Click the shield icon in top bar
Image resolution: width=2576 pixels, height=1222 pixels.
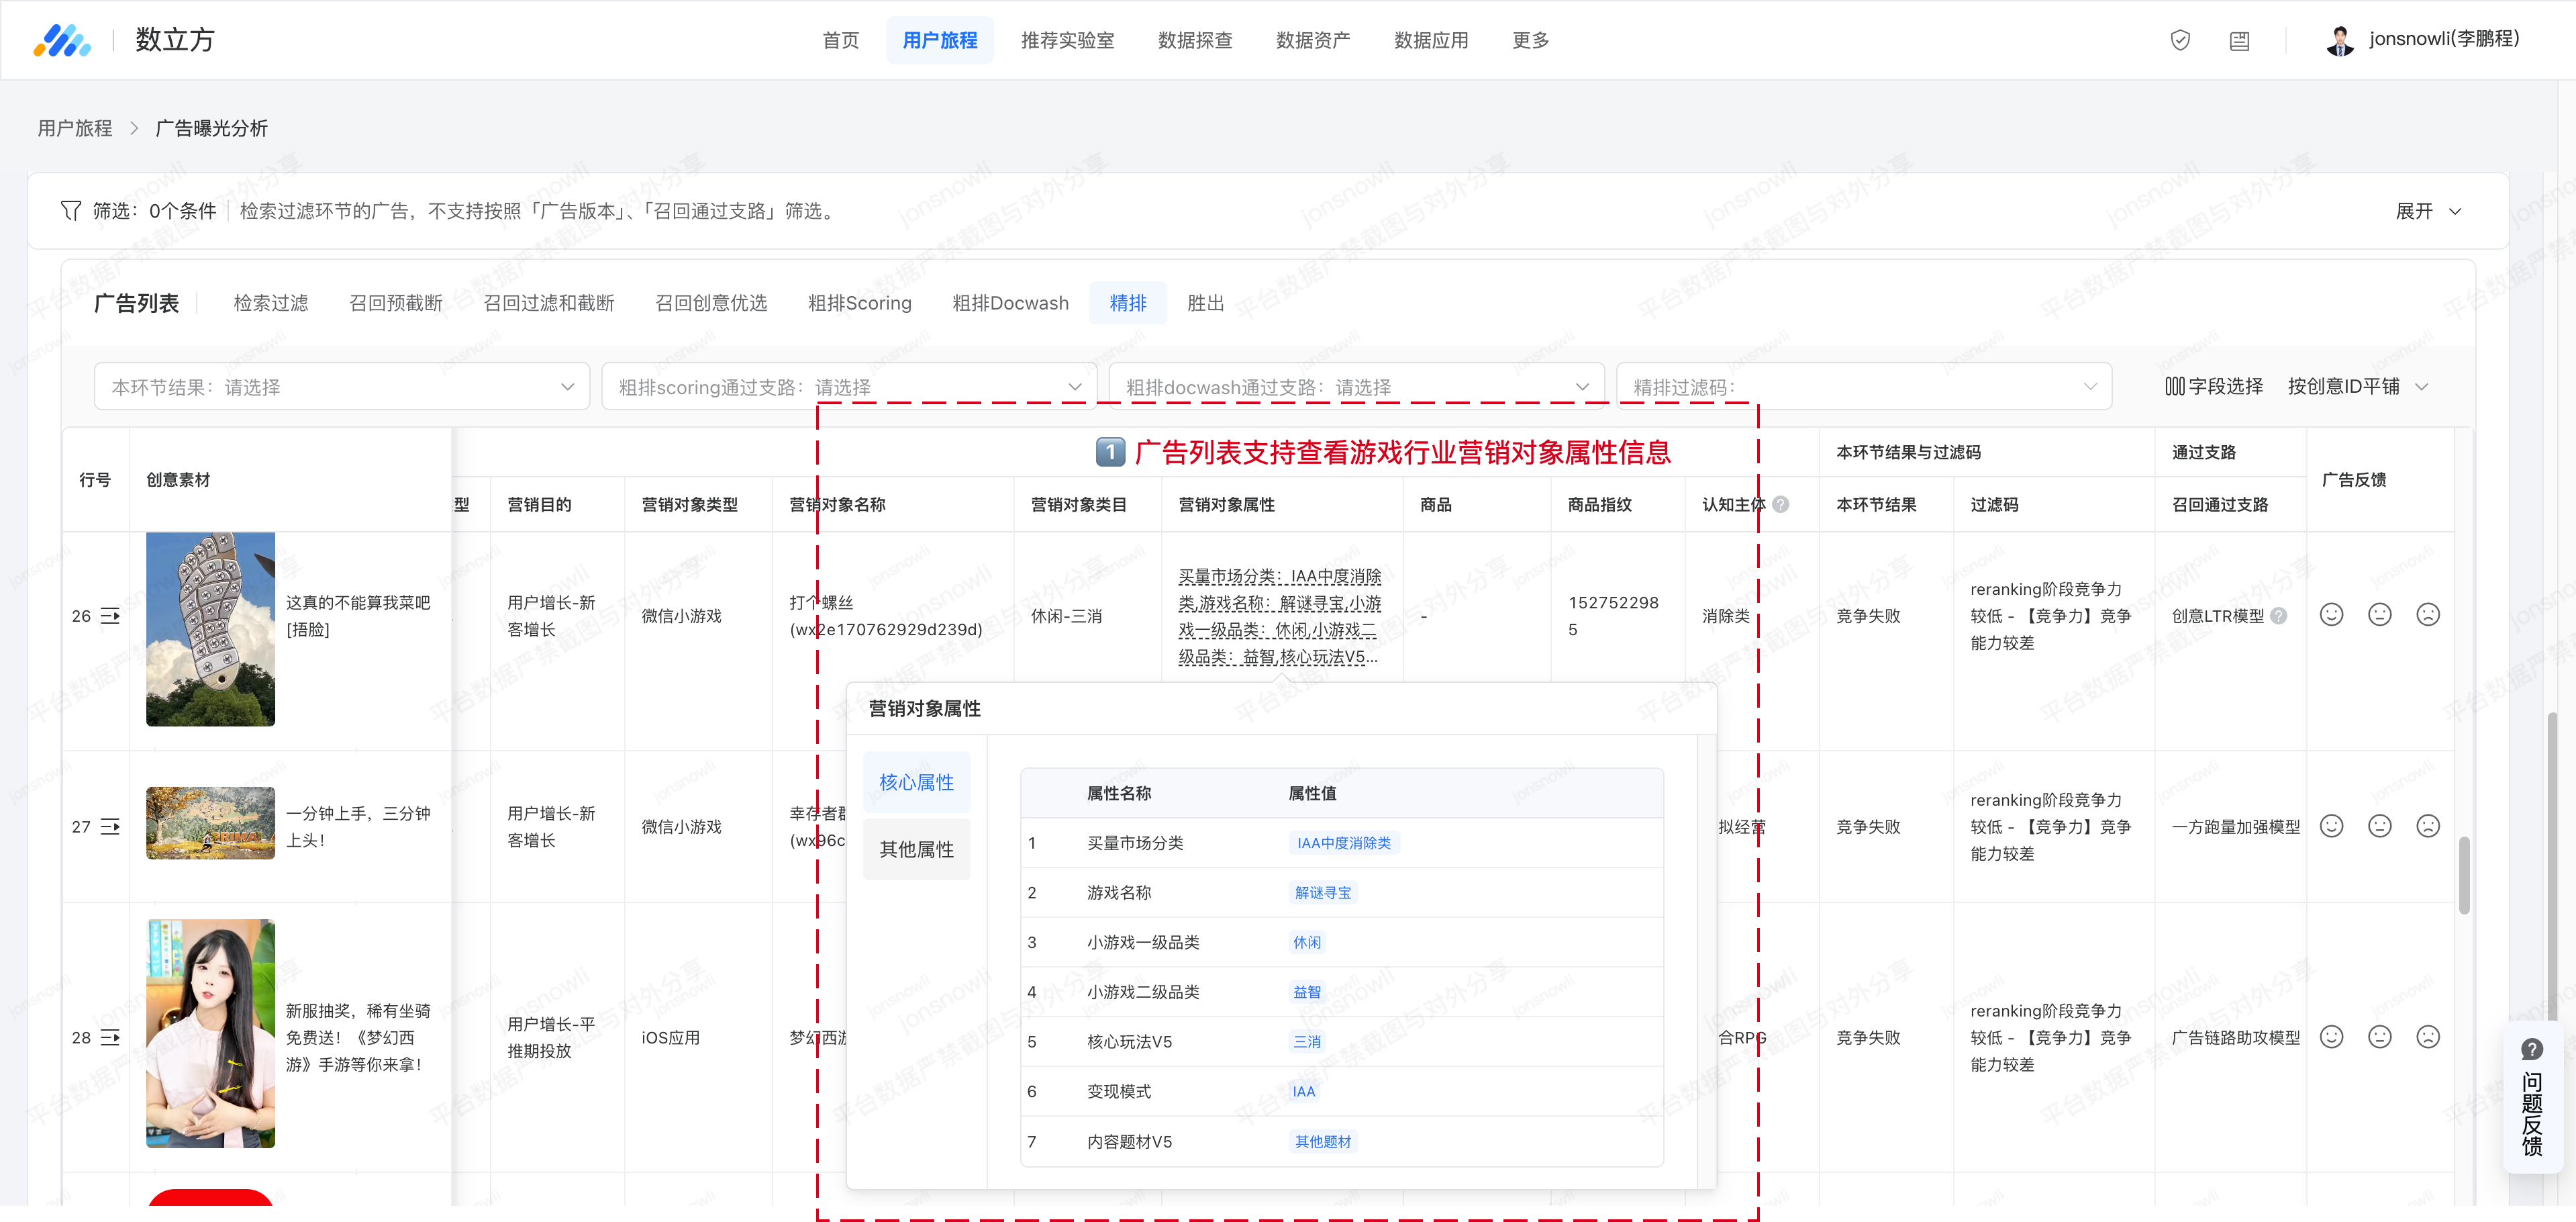tap(2180, 40)
